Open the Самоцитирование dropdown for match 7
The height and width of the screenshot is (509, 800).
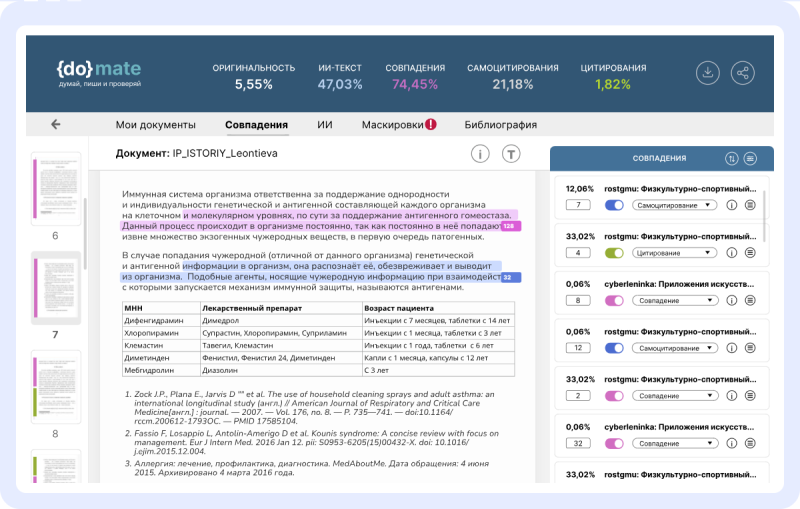pos(674,205)
